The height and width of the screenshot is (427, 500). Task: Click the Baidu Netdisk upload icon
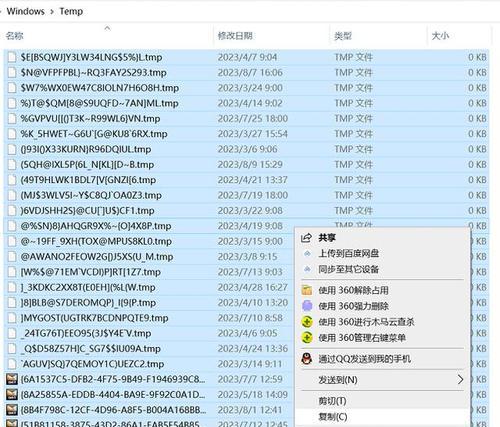click(307, 254)
